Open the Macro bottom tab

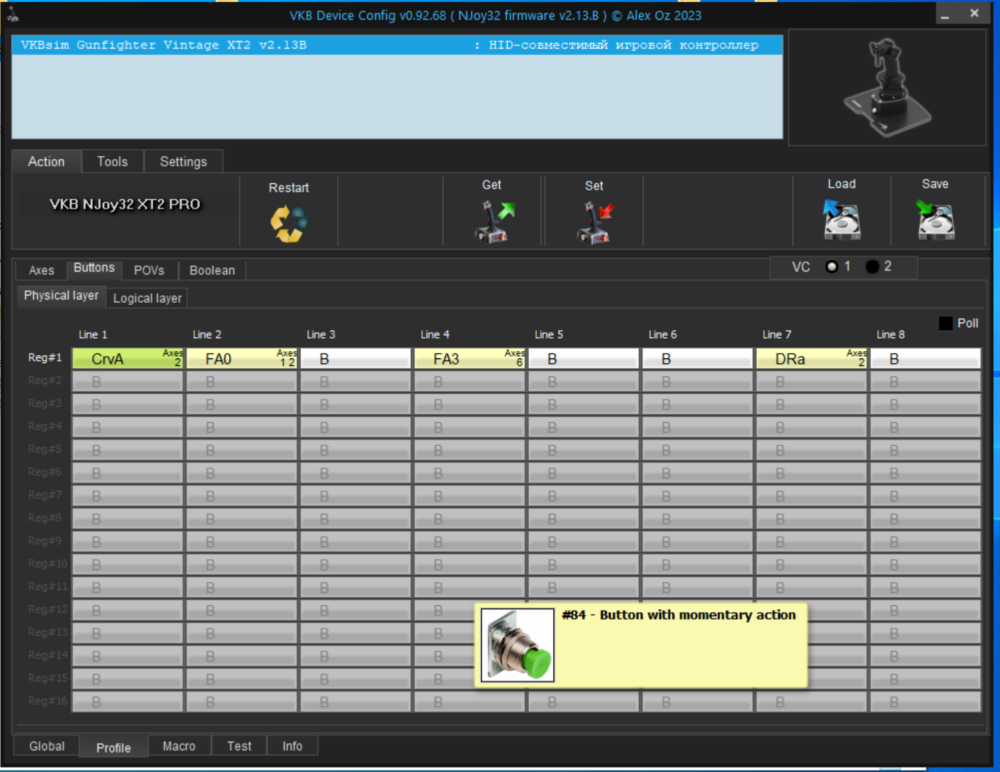[179, 746]
